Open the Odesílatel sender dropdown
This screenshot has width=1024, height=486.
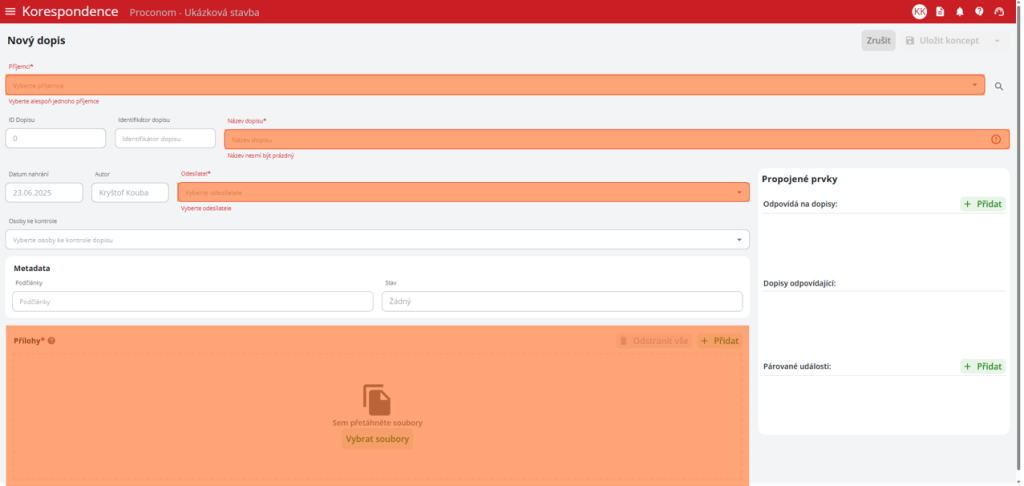739,192
